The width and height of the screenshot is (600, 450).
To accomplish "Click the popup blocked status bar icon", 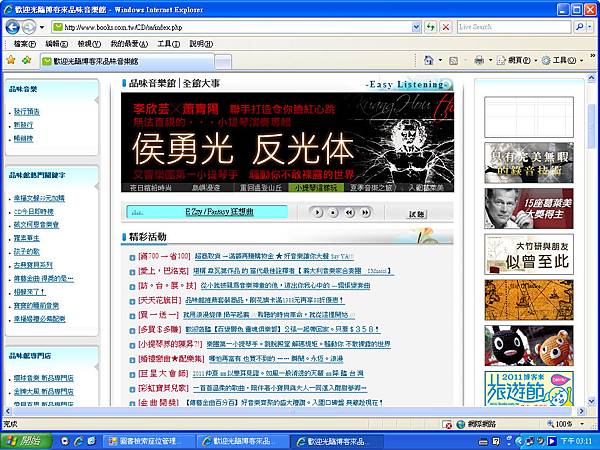I will [446, 424].
